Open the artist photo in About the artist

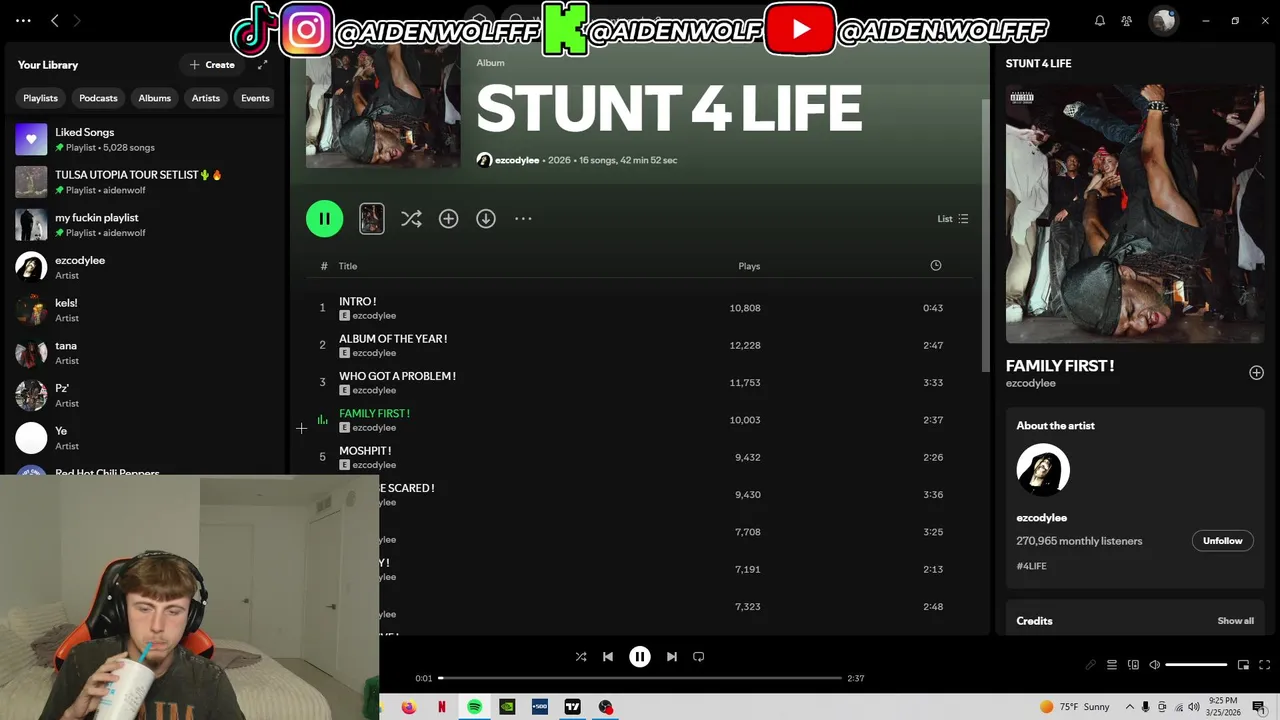tap(1043, 470)
